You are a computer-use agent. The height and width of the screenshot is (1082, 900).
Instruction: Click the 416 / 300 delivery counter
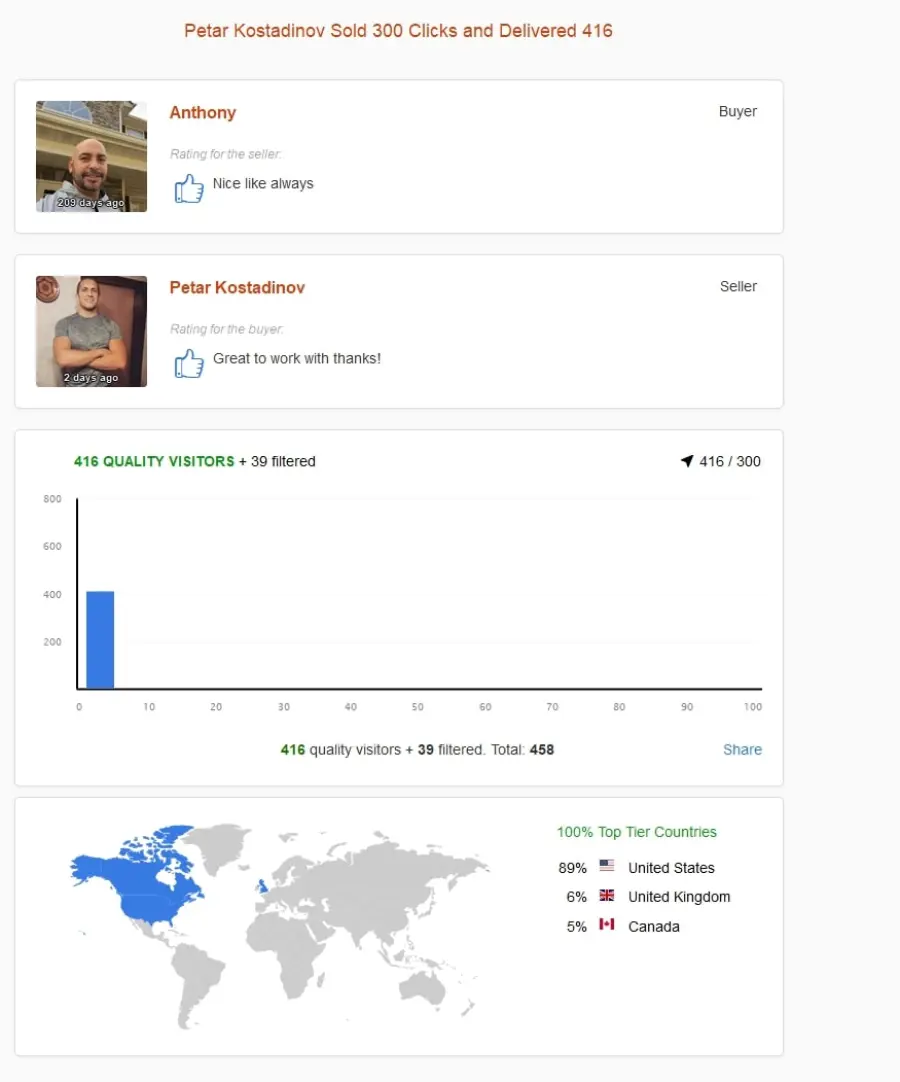point(730,461)
